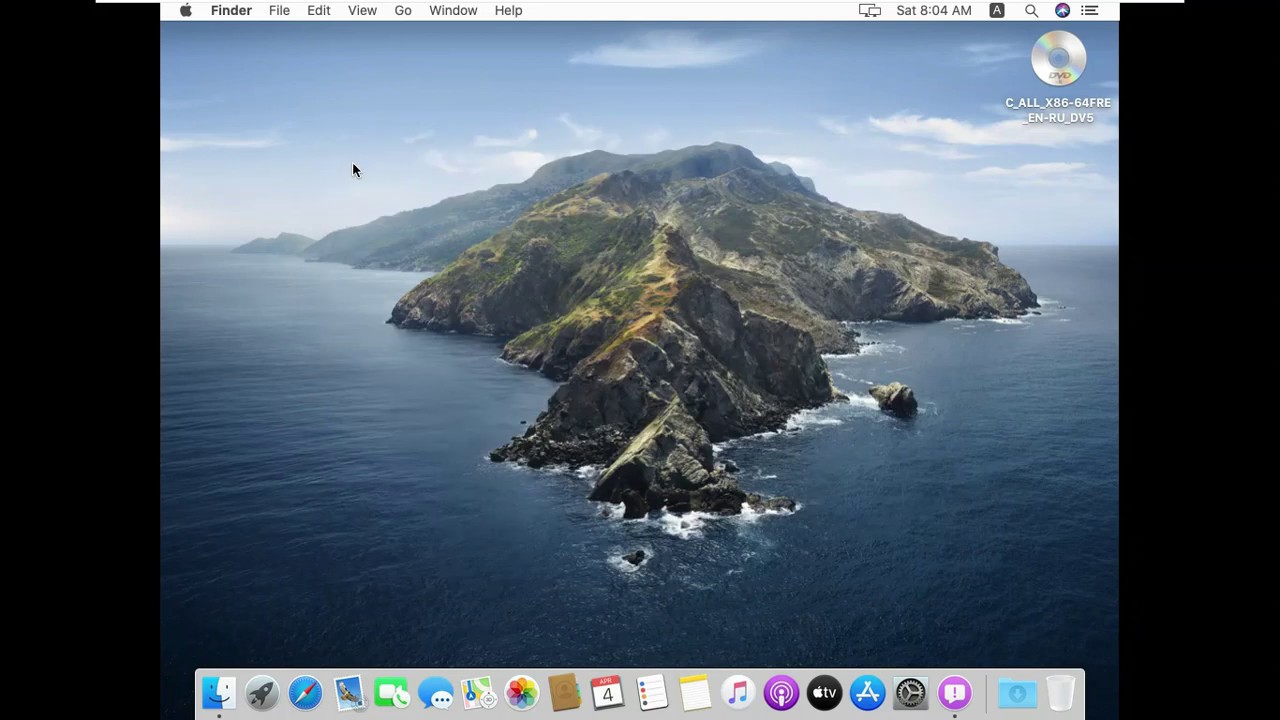Viewport: 1280px width, 720px height.
Task: Open the Mail app in the Dock
Action: (x=349, y=693)
